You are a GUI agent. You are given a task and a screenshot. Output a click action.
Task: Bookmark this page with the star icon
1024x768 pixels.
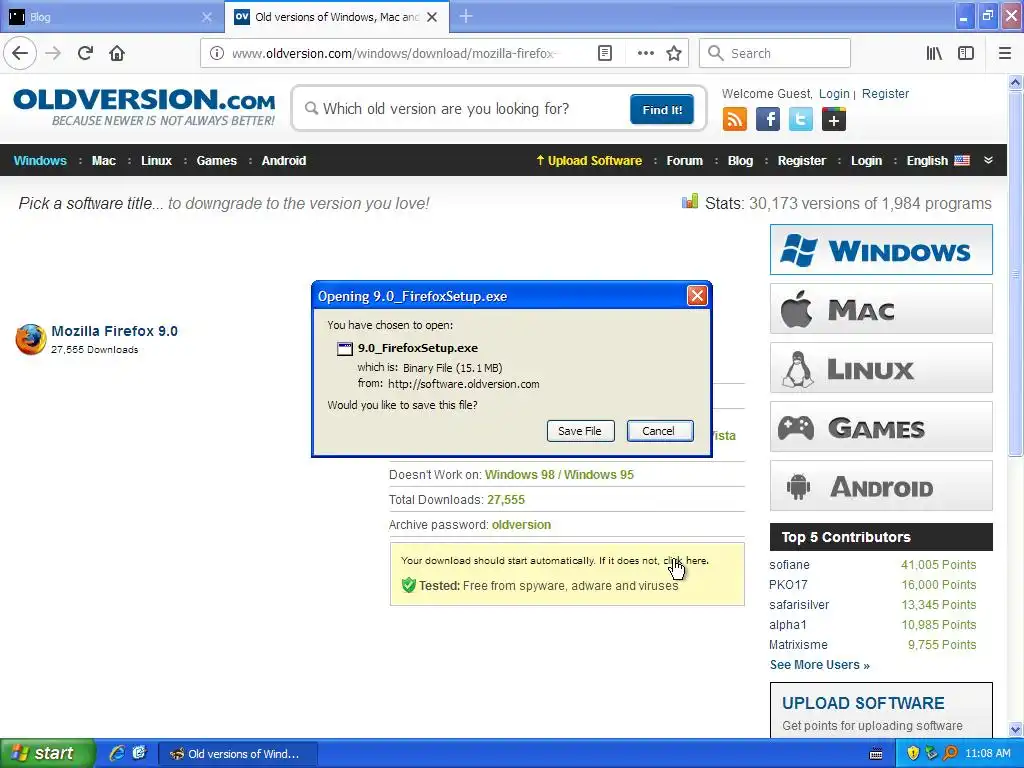[x=674, y=53]
